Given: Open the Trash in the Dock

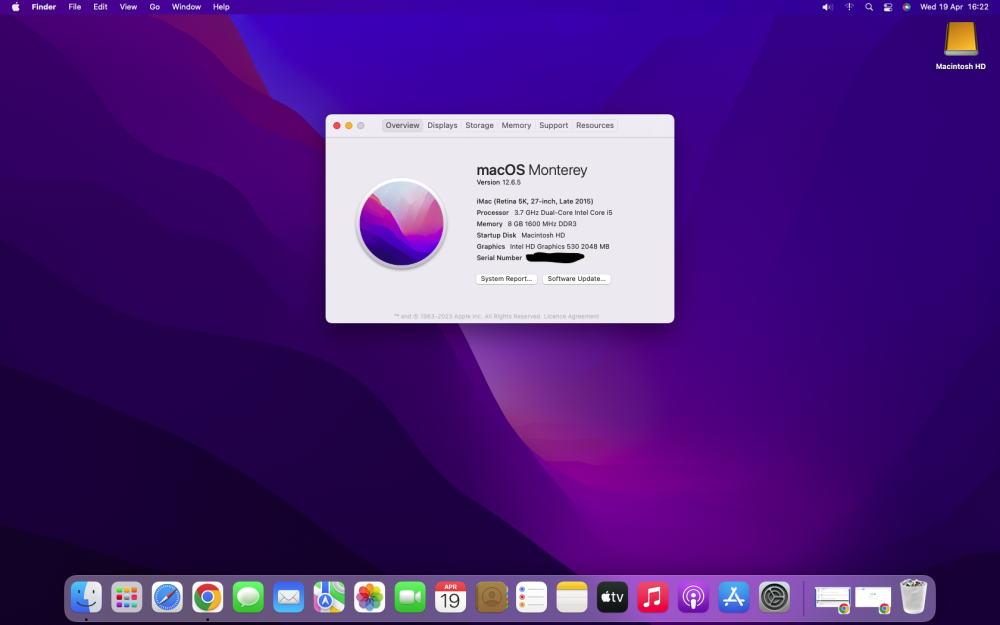Looking at the screenshot, I should coord(913,596).
